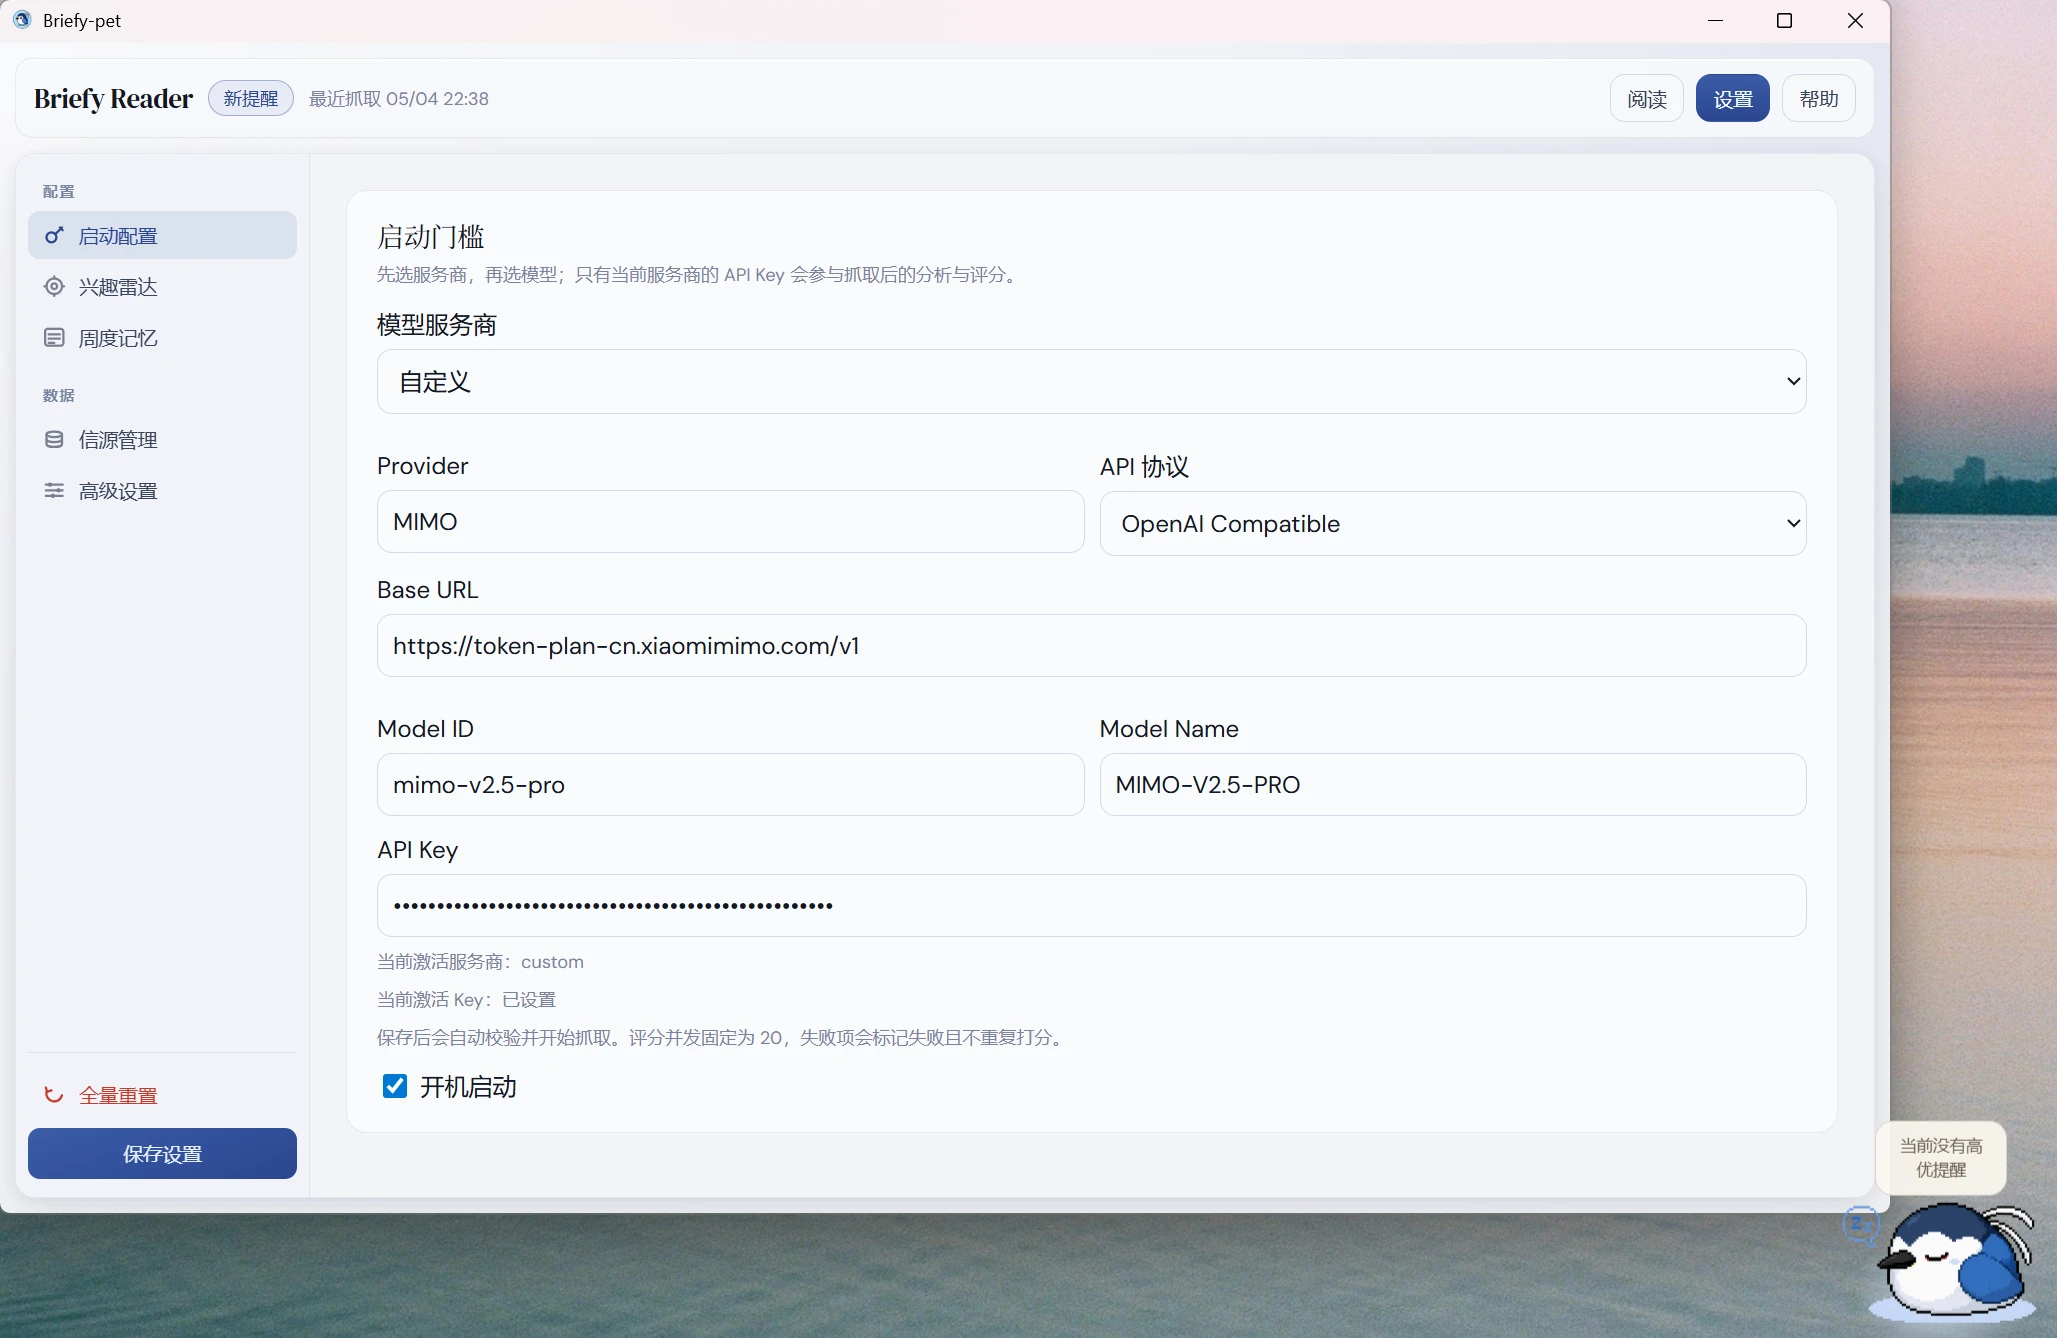Click the 新提醒 badge

click(x=250, y=98)
